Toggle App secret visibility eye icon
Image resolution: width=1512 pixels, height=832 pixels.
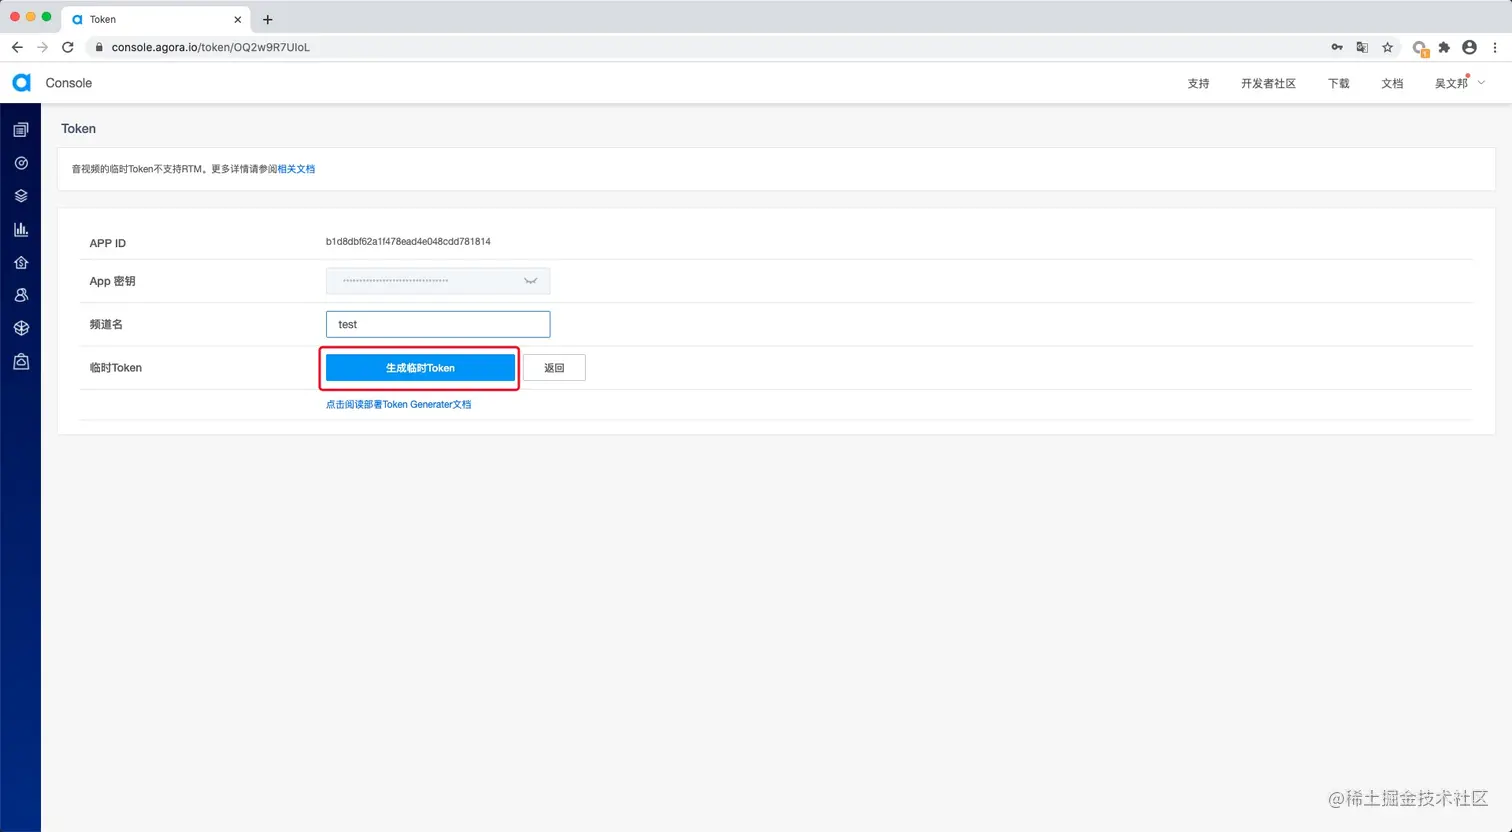point(531,281)
